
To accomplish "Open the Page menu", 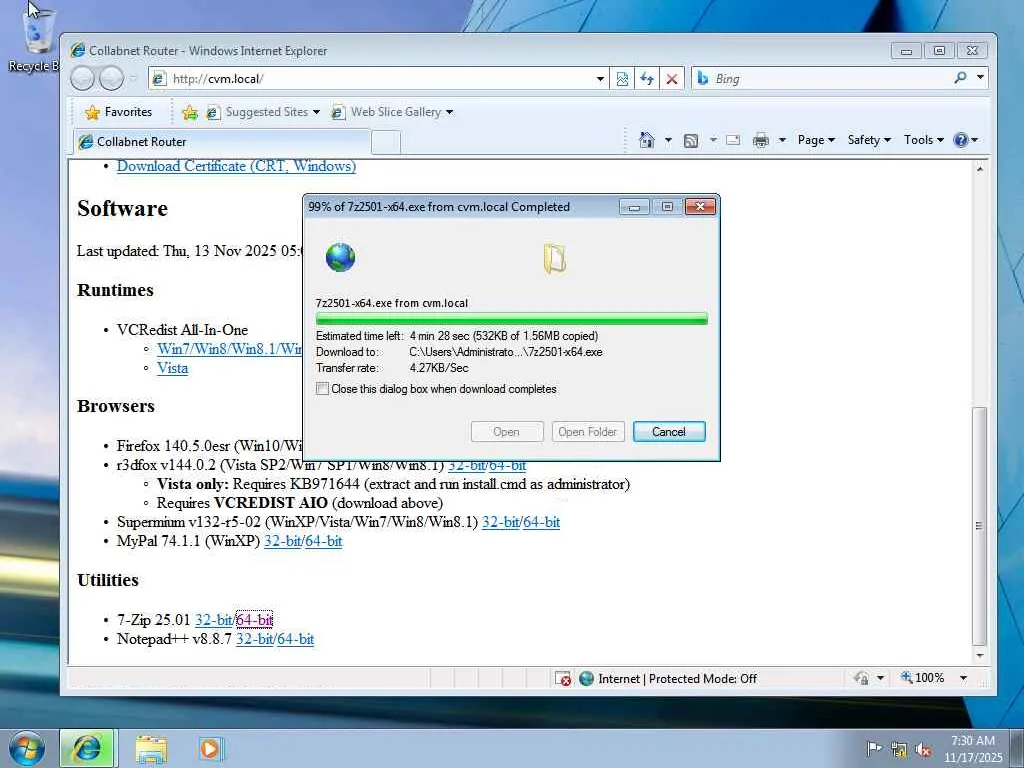I will tap(816, 140).
